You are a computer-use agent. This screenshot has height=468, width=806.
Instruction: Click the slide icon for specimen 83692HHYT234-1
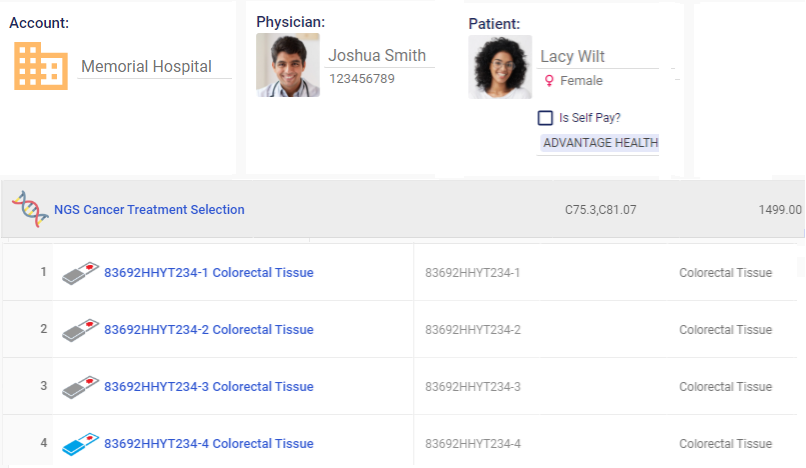80,273
